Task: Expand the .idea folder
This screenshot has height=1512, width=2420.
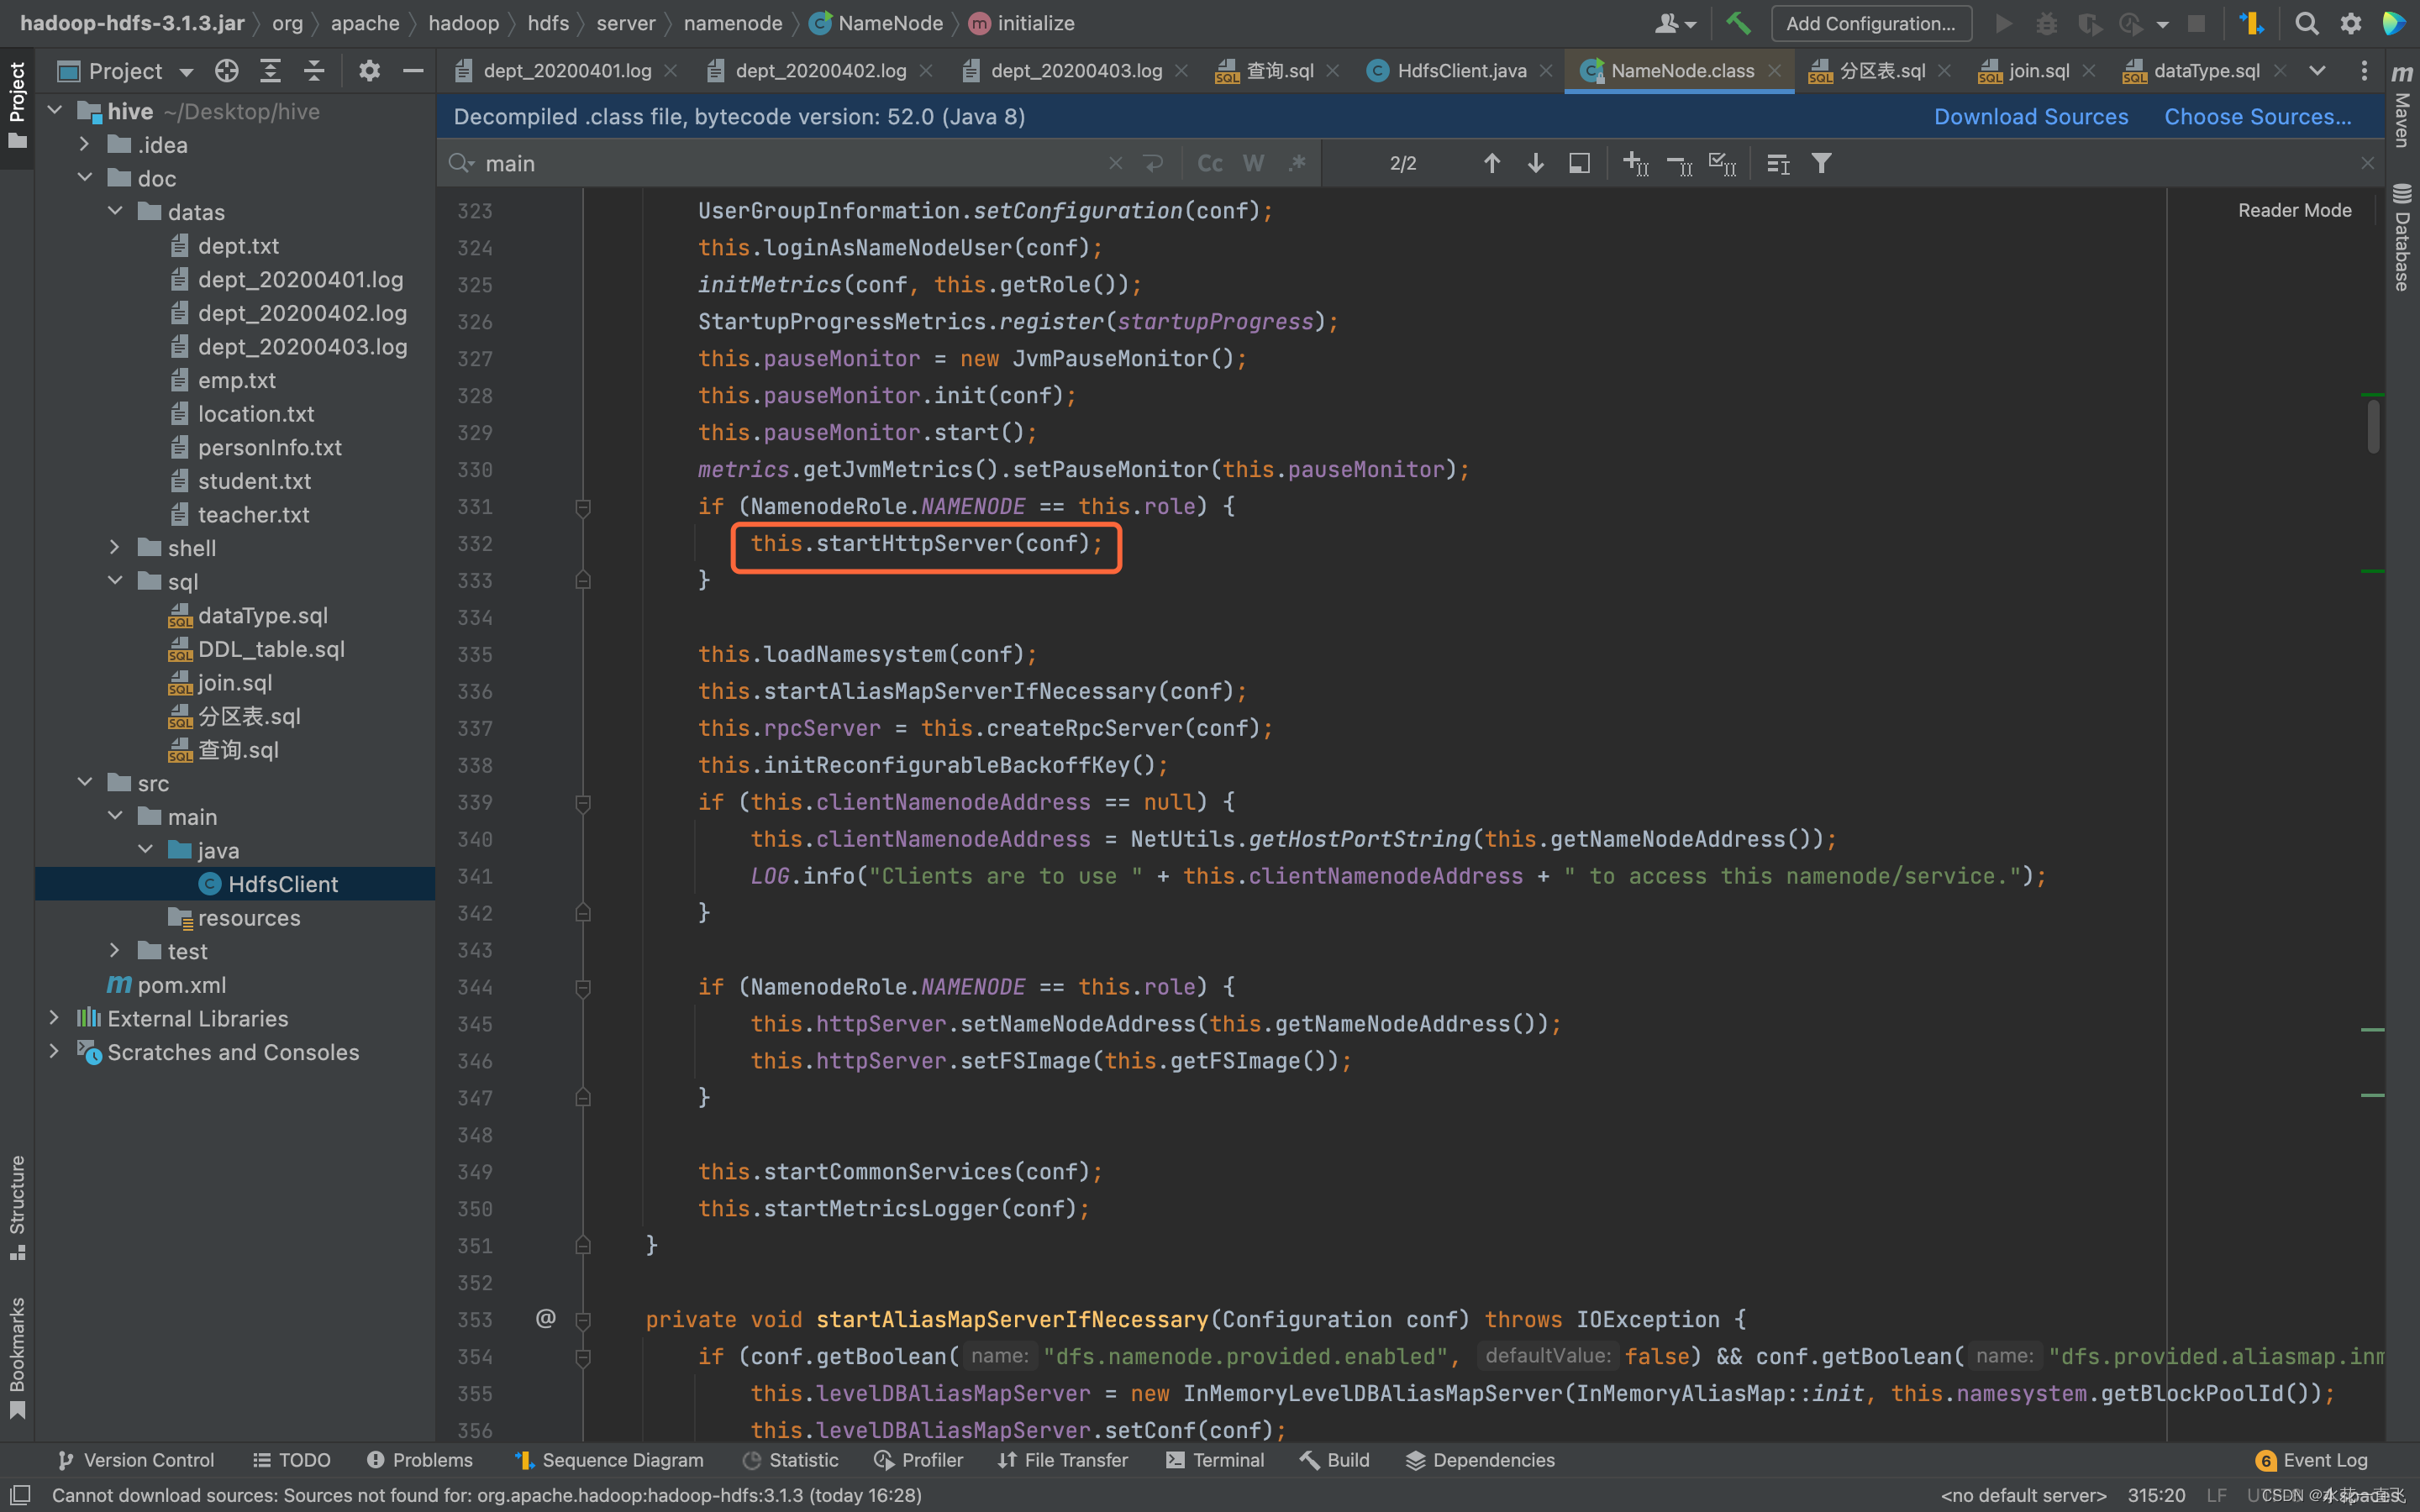Action: tap(85, 145)
